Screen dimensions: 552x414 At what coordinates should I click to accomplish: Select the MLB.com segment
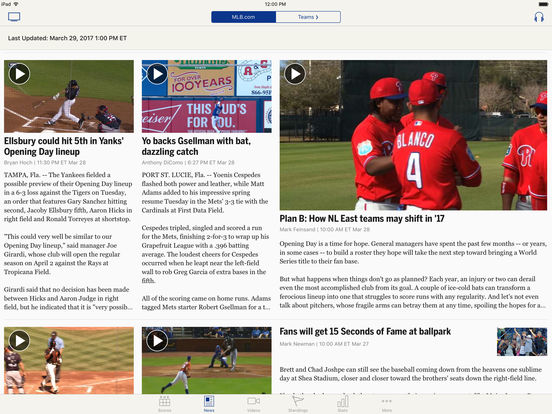(243, 17)
